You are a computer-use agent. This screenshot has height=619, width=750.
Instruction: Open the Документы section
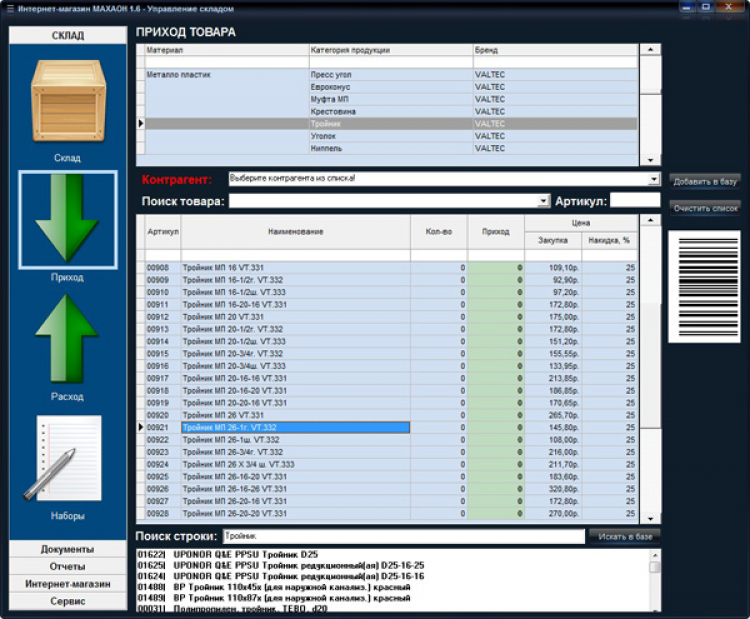coord(67,549)
